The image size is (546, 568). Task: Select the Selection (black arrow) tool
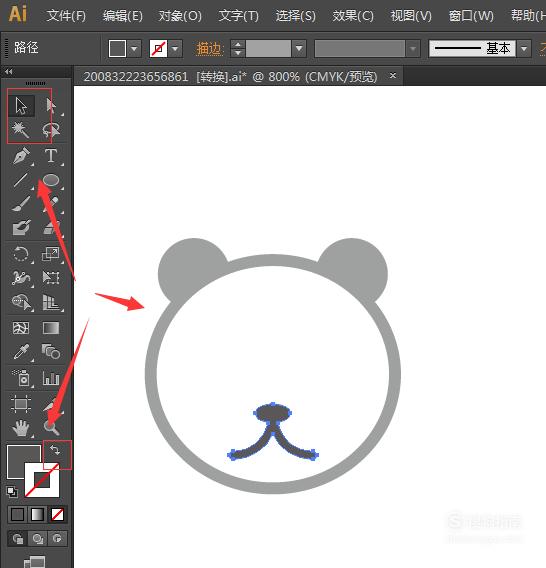pyautogui.click(x=21, y=106)
